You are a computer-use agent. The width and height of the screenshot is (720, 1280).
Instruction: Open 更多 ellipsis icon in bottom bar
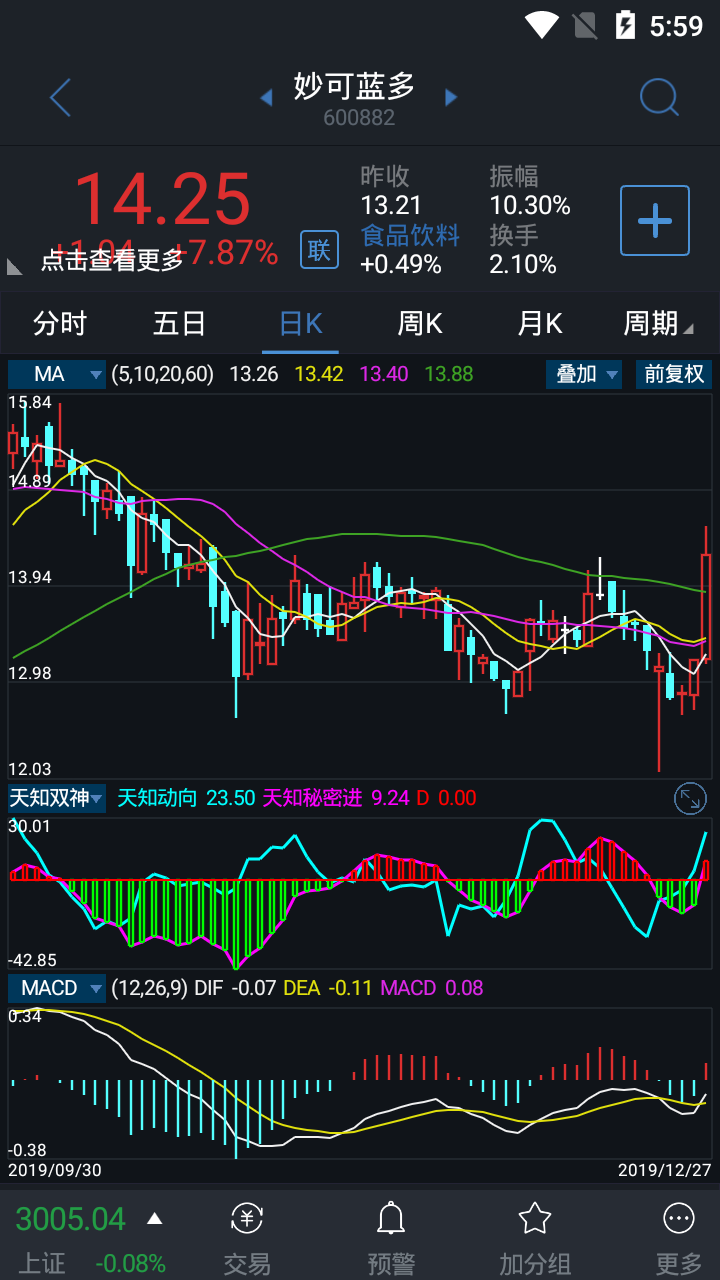[x=679, y=1219]
